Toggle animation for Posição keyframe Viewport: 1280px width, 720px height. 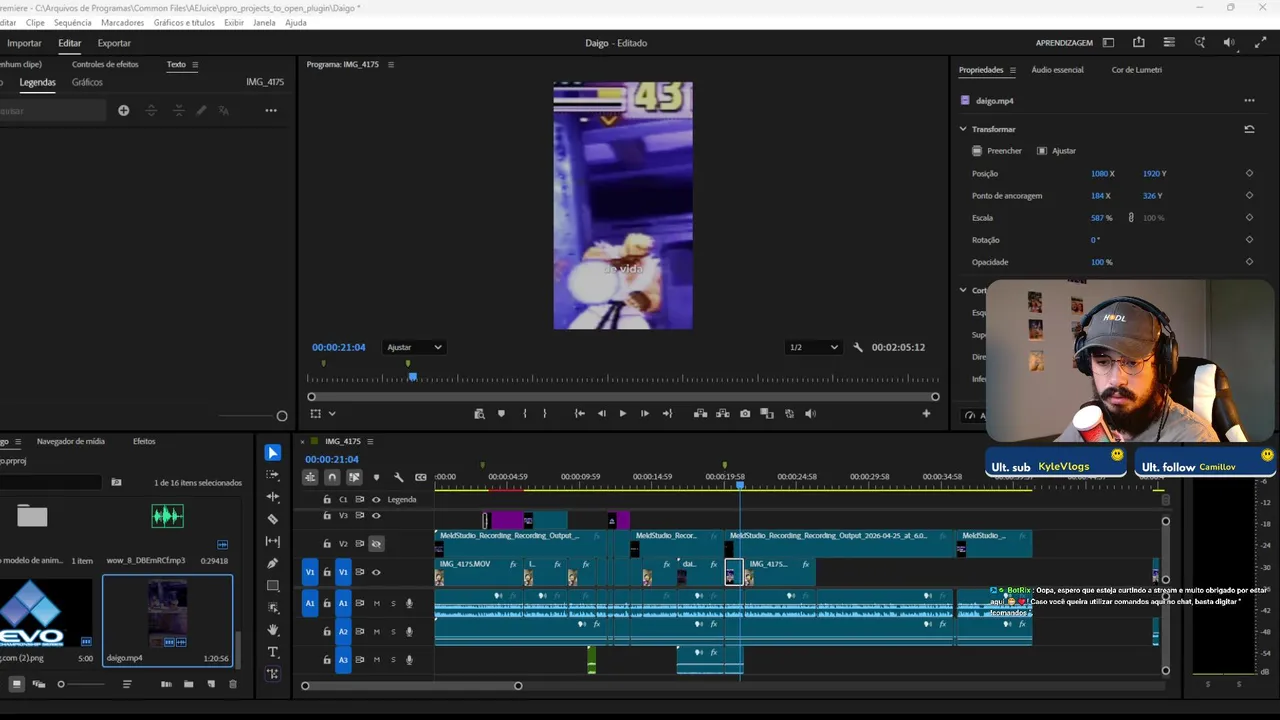[1249, 173]
